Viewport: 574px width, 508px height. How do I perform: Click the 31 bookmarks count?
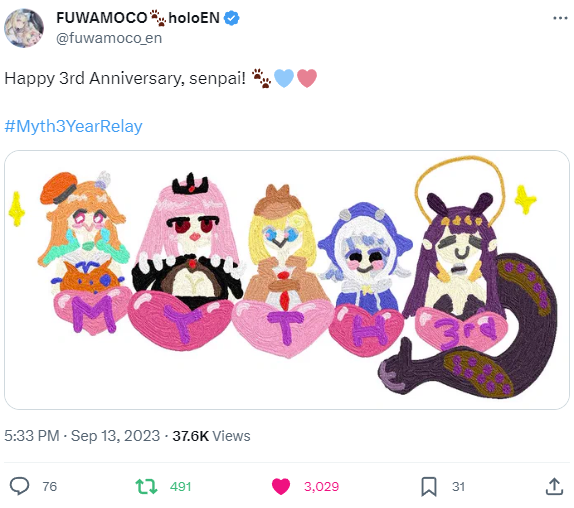tap(458, 487)
